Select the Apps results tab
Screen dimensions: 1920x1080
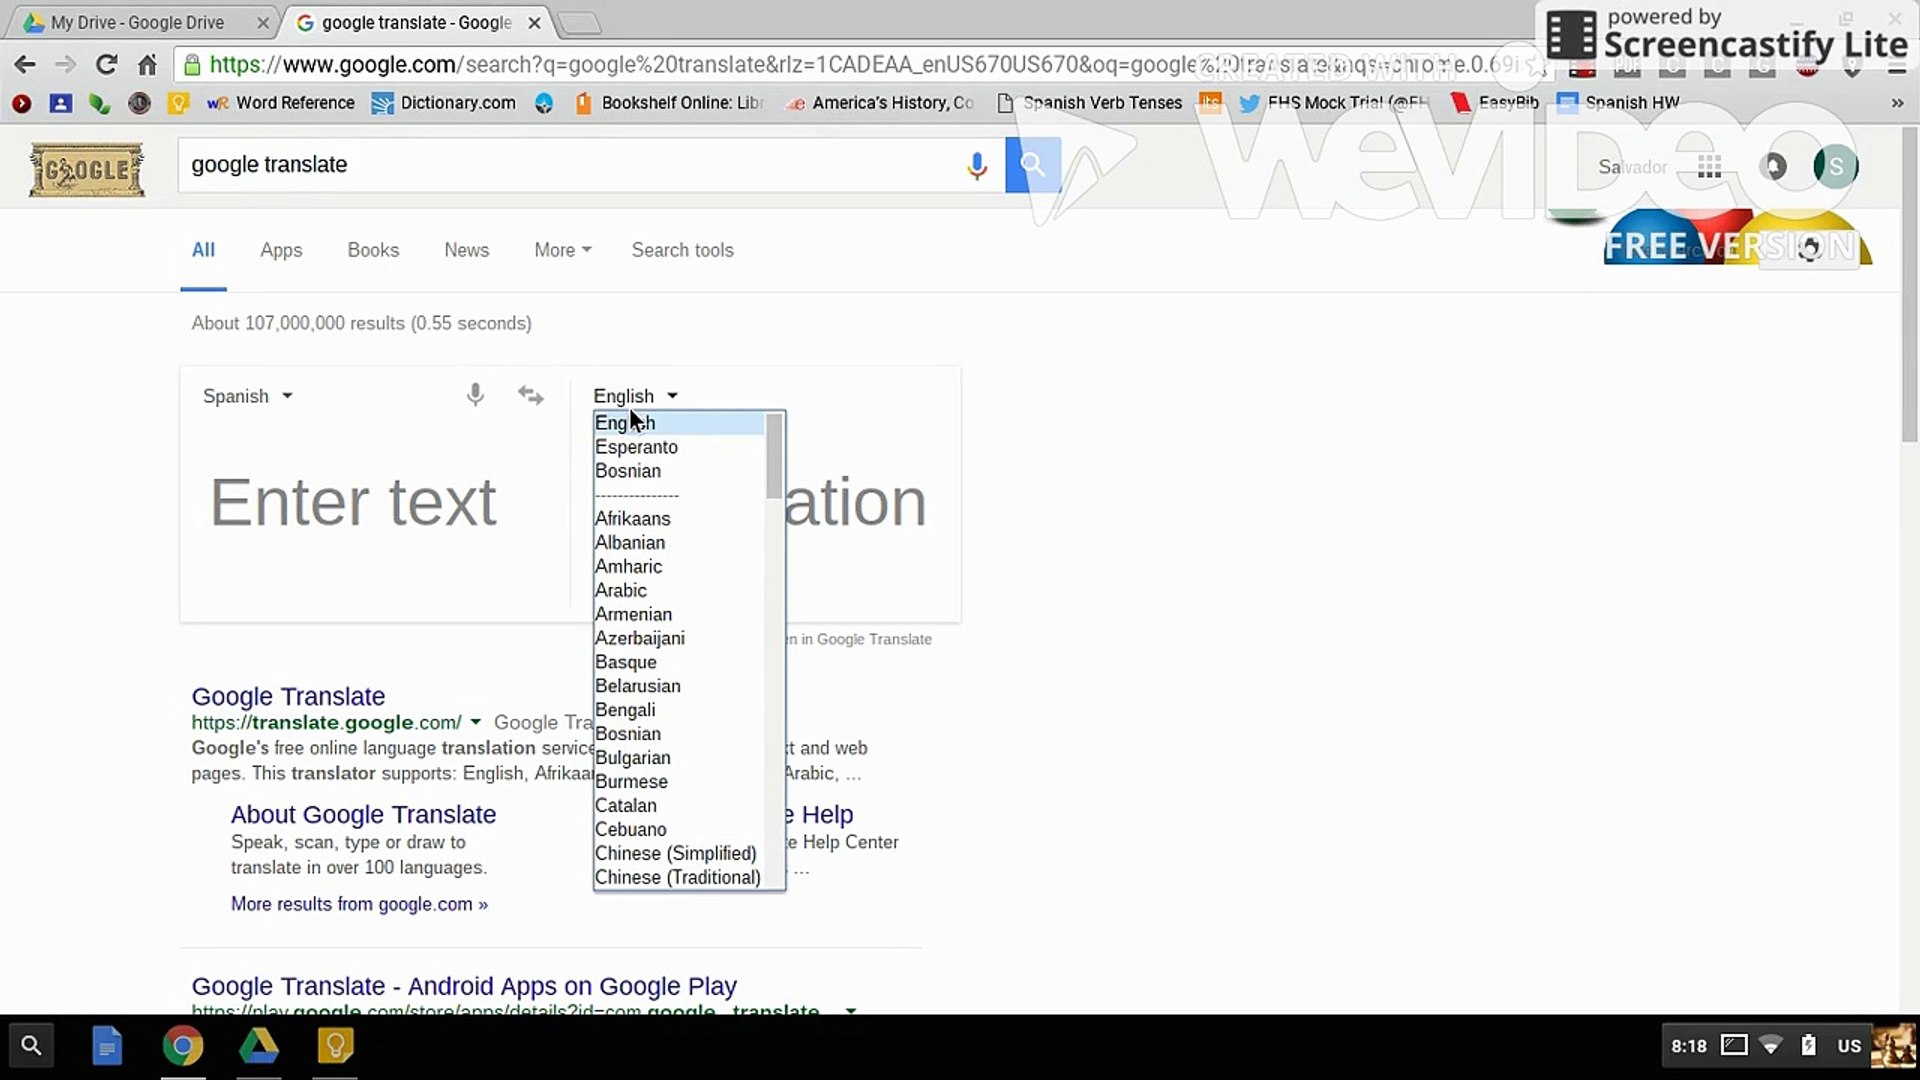tap(281, 250)
